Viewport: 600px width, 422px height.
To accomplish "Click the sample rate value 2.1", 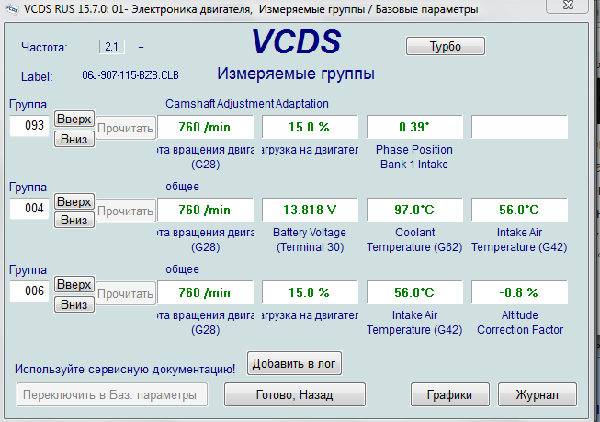I will 112,47.
